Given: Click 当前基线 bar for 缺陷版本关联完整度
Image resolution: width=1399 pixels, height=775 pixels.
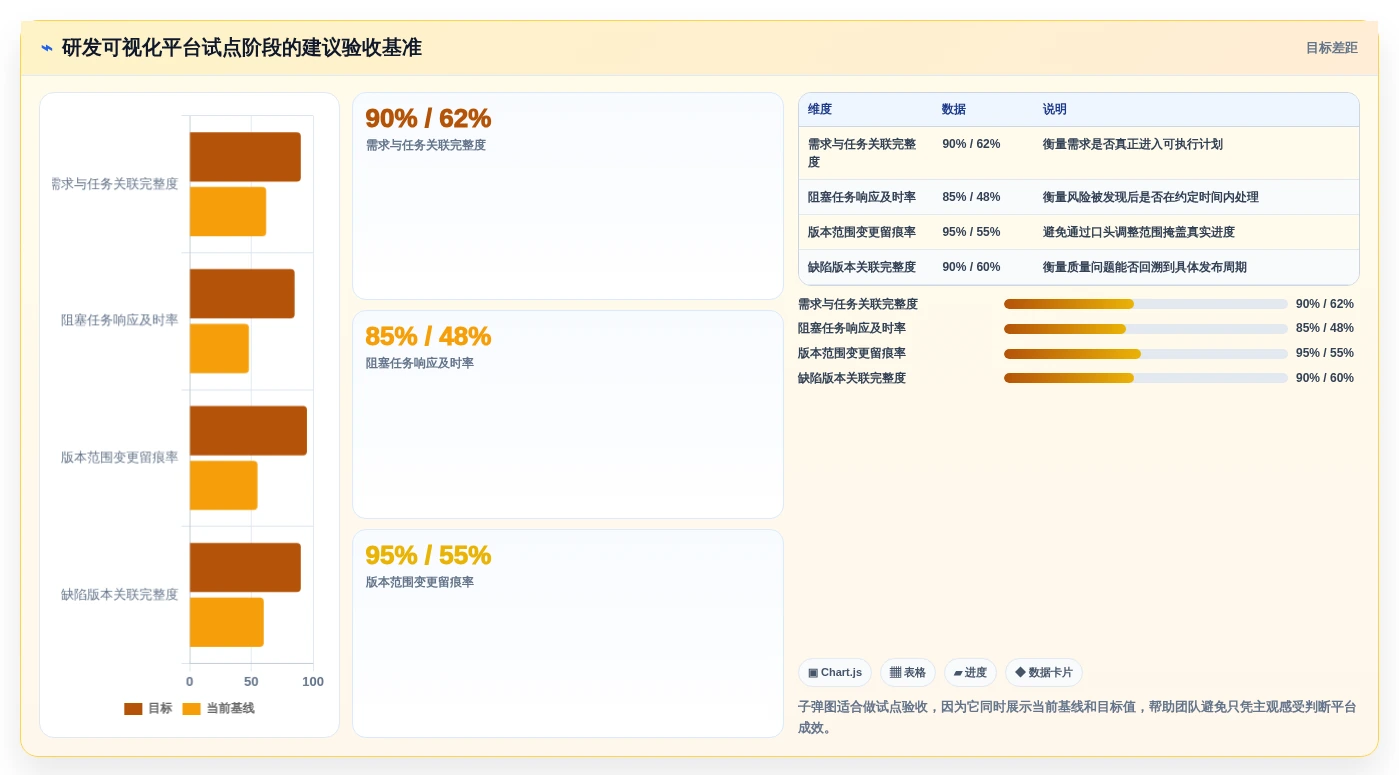Looking at the screenshot, I should click(227, 622).
